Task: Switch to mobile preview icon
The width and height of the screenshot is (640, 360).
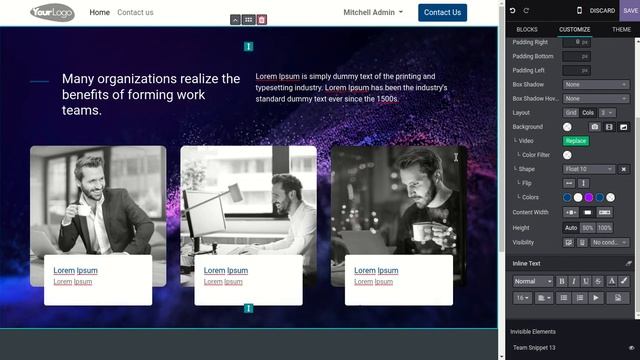Action: click(x=579, y=11)
